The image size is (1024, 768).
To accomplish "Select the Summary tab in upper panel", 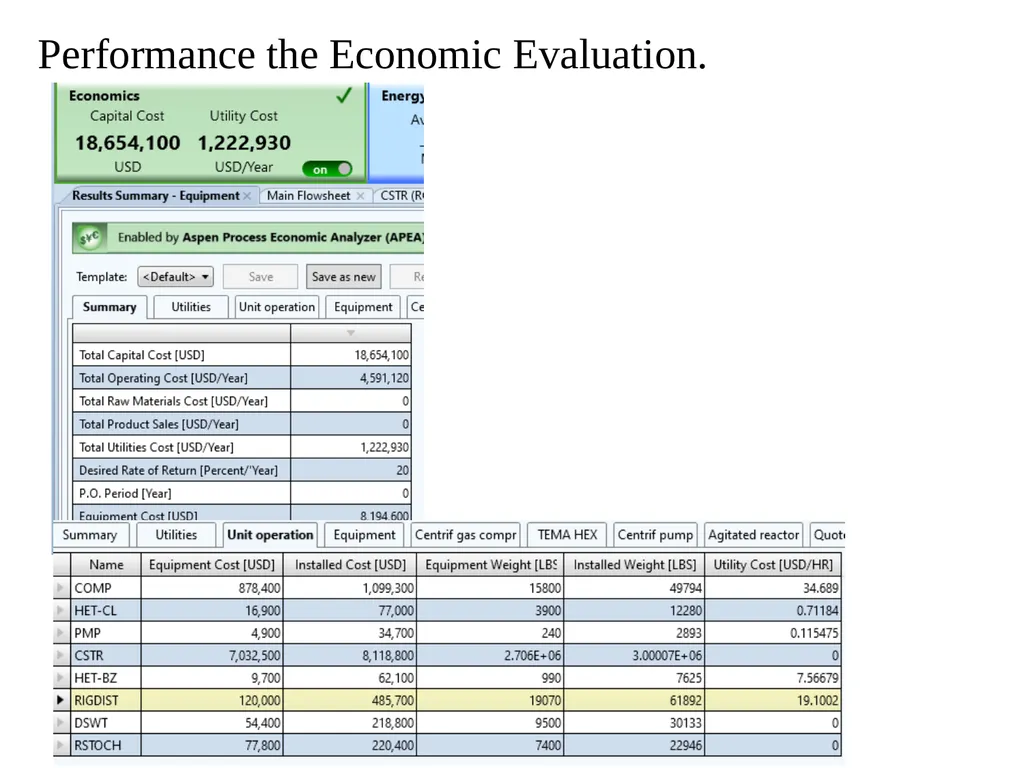I will click(110, 307).
